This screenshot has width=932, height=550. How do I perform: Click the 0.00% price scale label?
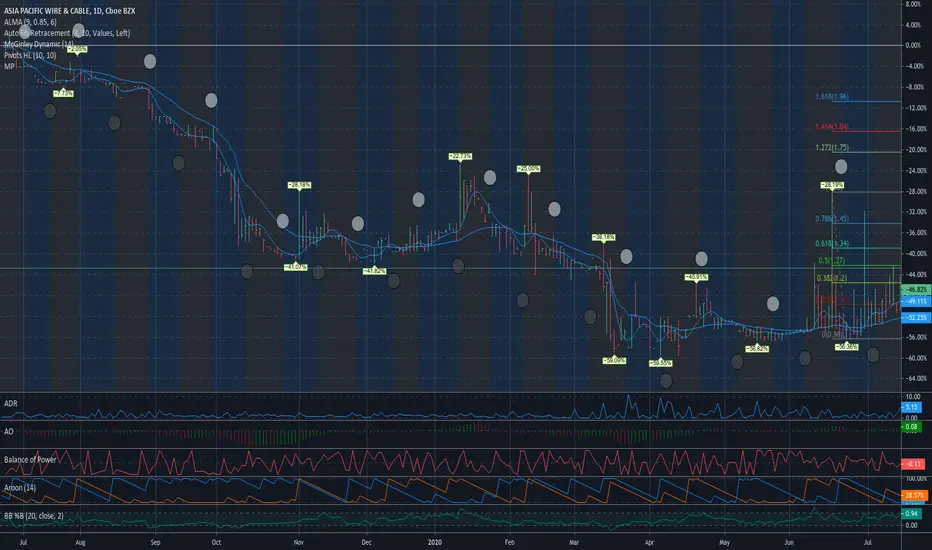click(x=913, y=45)
